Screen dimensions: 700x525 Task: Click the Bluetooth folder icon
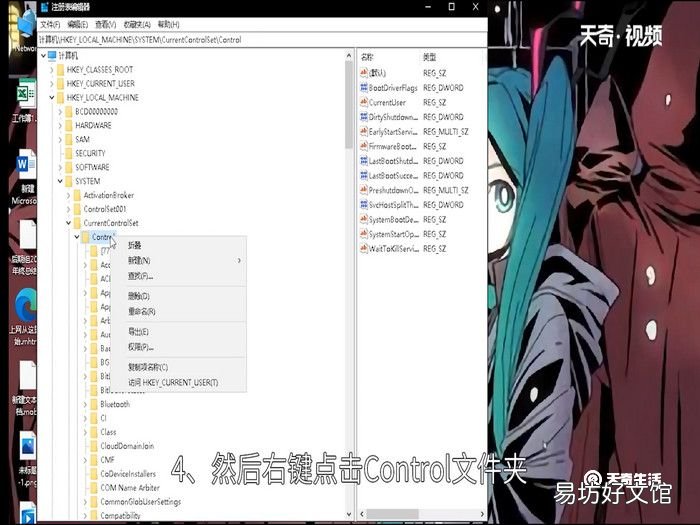point(94,404)
